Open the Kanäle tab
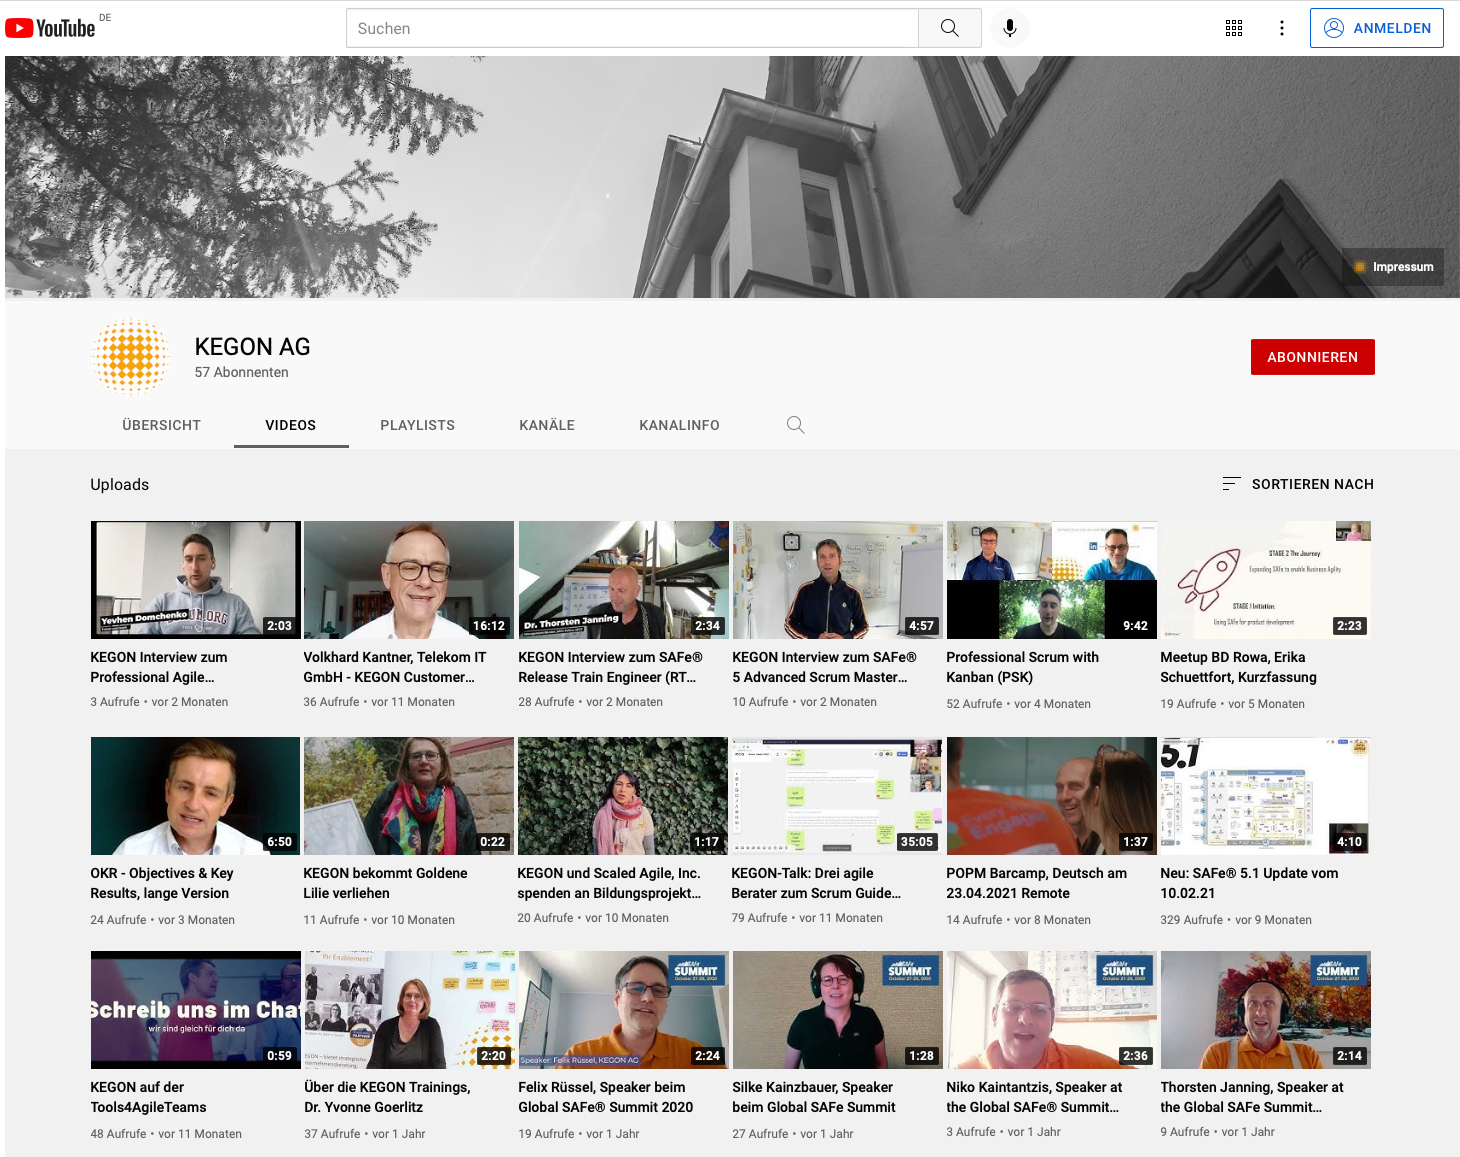The width and height of the screenshot is (1460, 1157). (547, 425)
